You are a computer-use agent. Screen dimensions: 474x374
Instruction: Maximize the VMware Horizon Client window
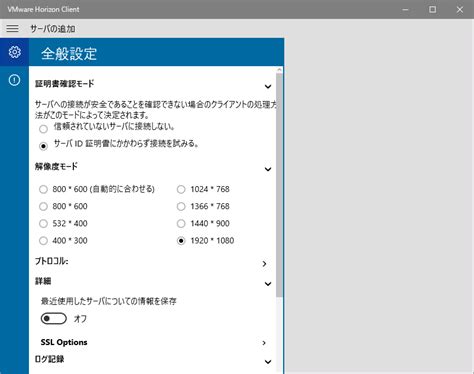[432, 9]
